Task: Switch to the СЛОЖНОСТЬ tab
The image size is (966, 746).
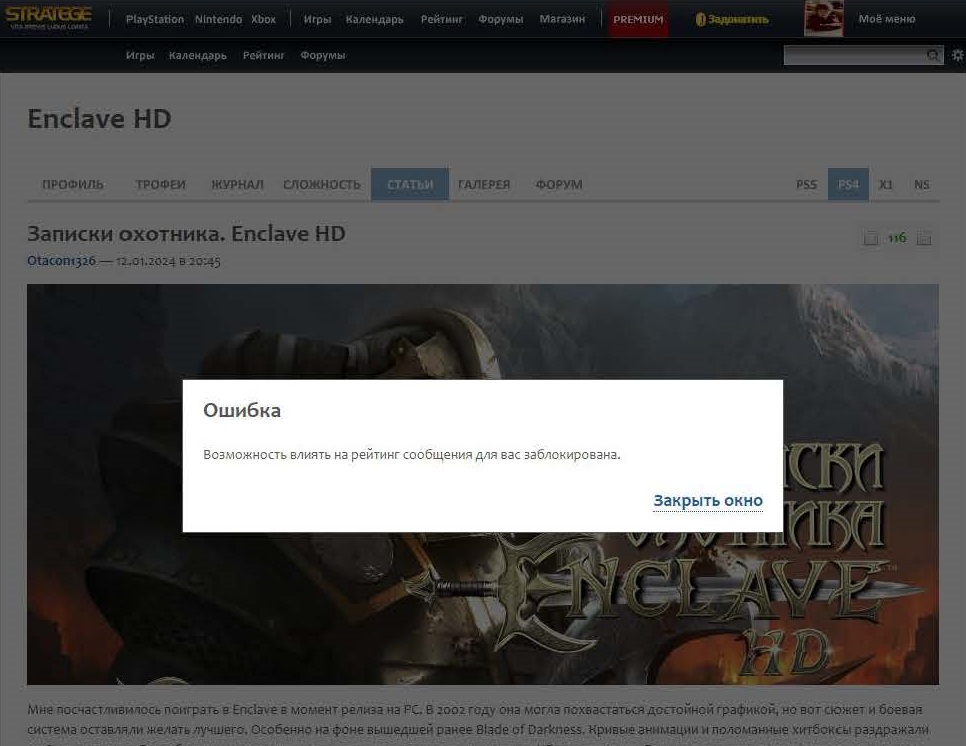Action: [322, 184]
